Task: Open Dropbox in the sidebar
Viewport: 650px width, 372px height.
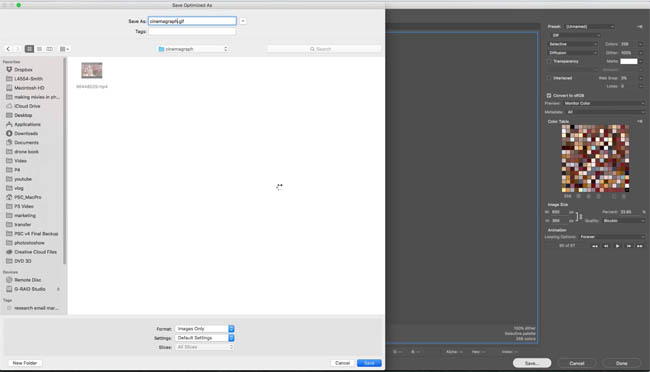Action: pos(24,70)
